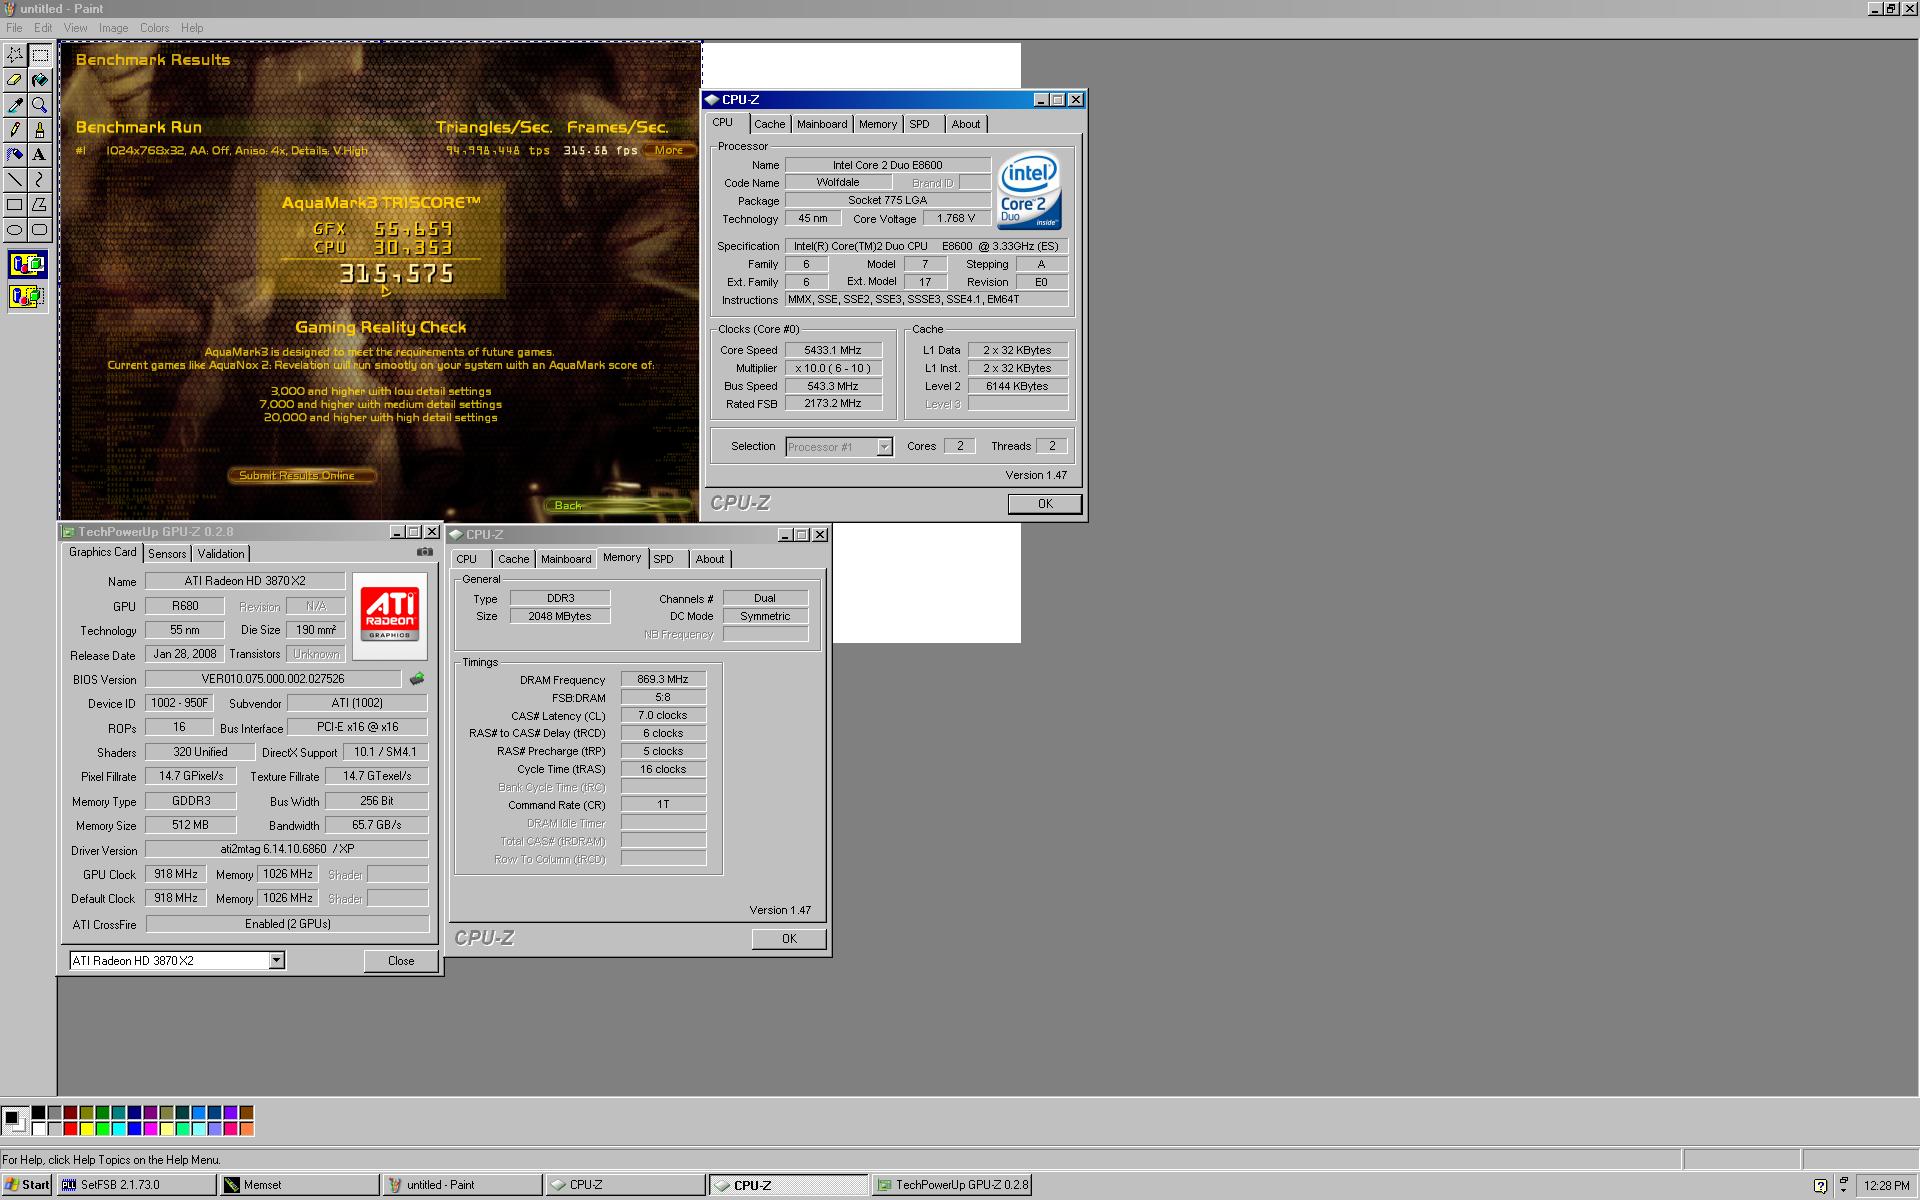Select the Pick Color eyedropper tool
This screenshot has height=1200, width=1920.
[15, 105]
